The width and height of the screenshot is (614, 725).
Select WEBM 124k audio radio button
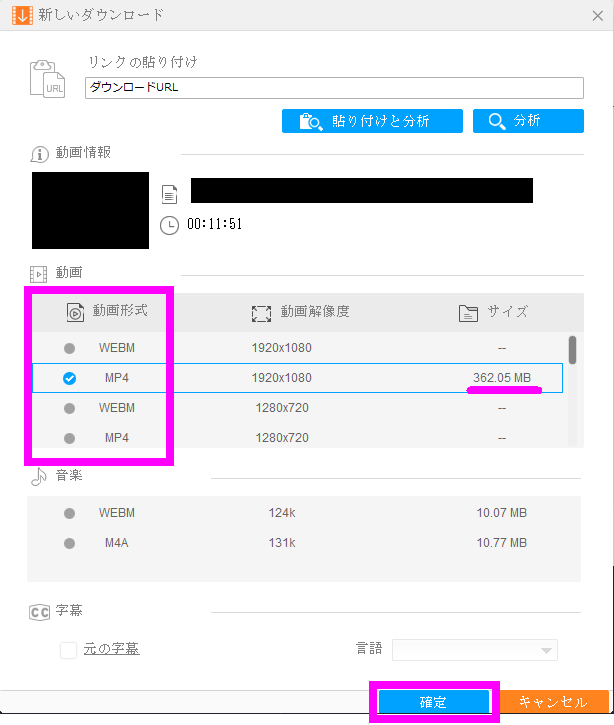[69, 513]
